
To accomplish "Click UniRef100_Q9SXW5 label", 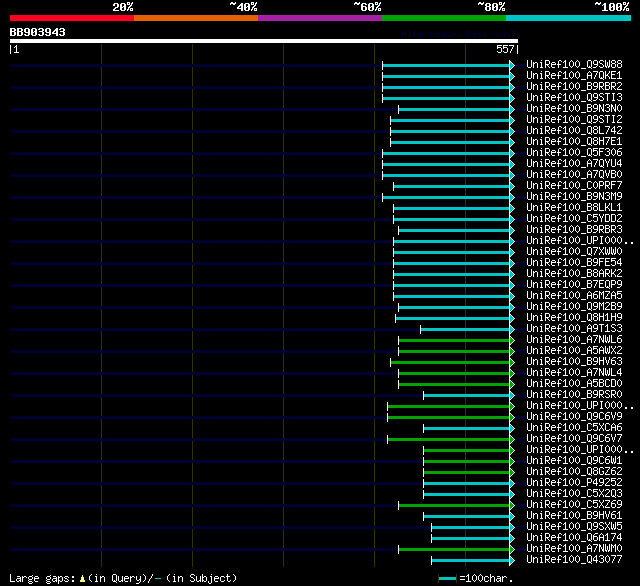I will [x=574, y=527].
